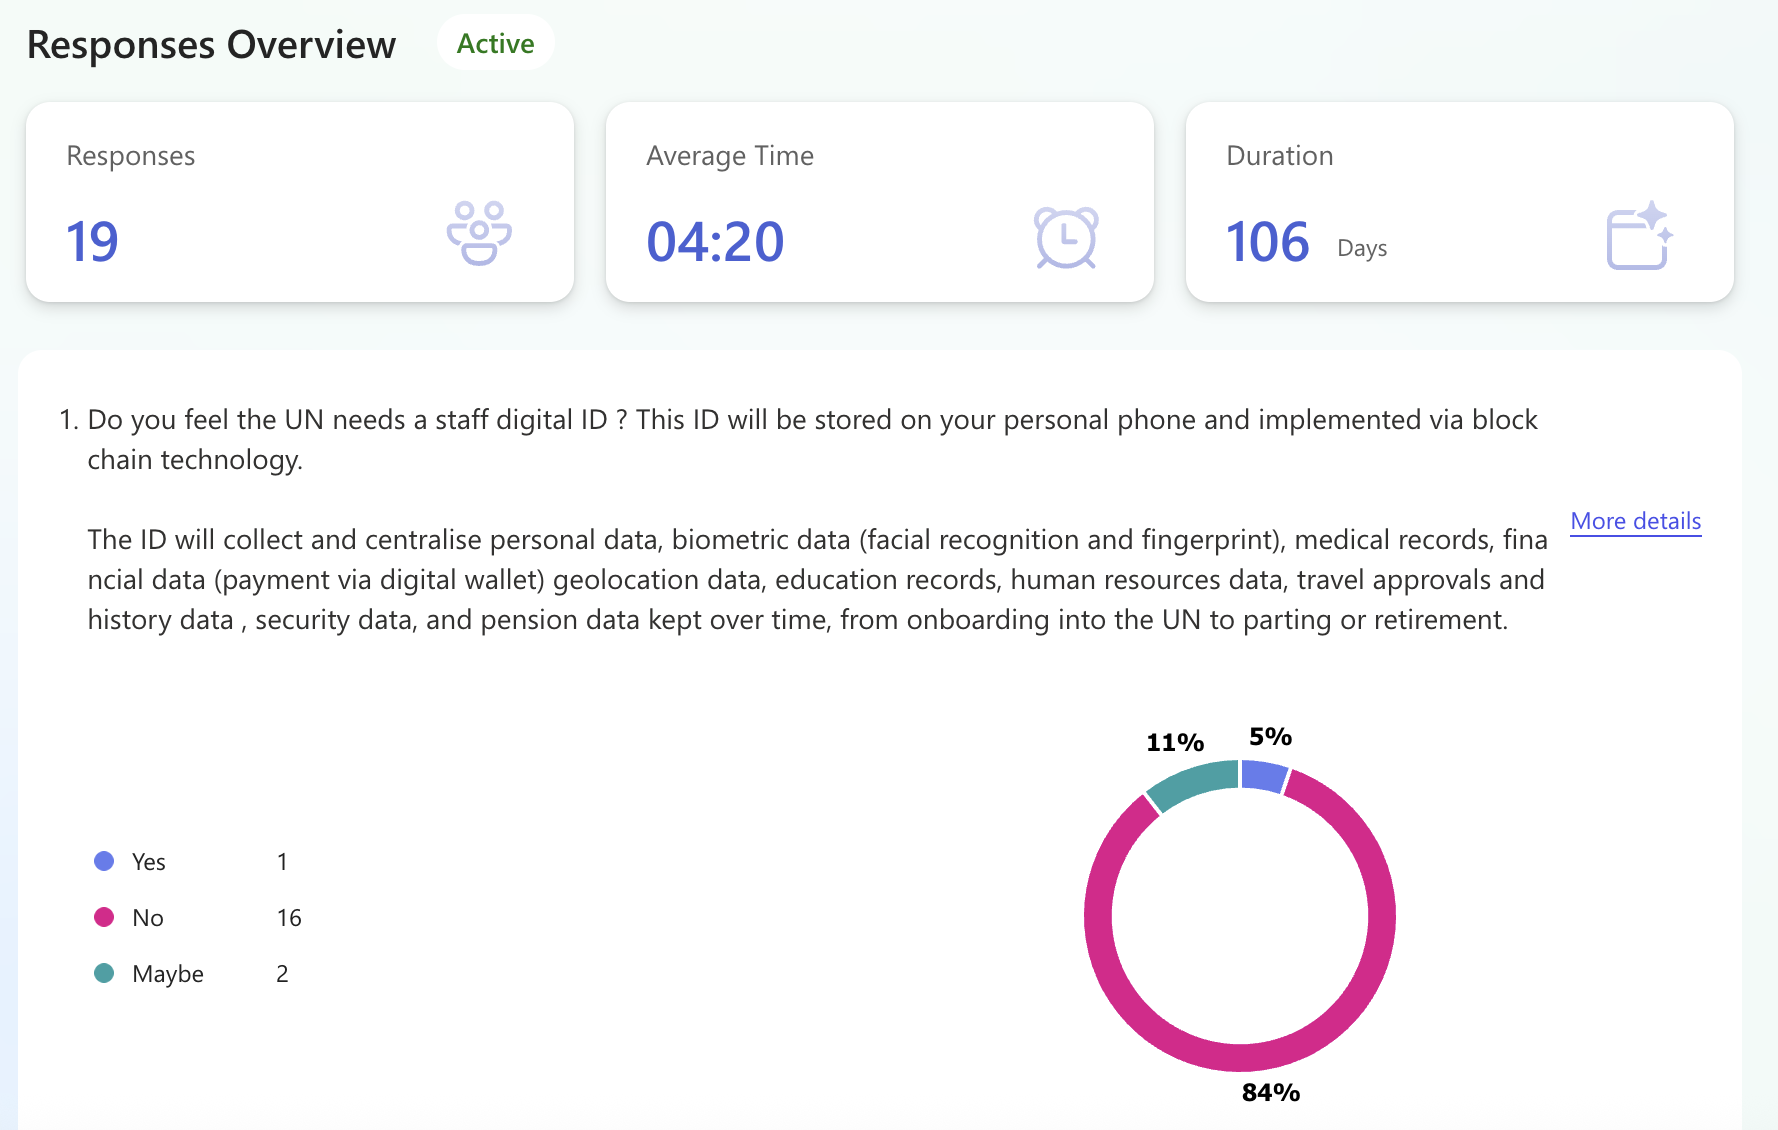Click the blue Yes donut segment

pos(1263,775)
